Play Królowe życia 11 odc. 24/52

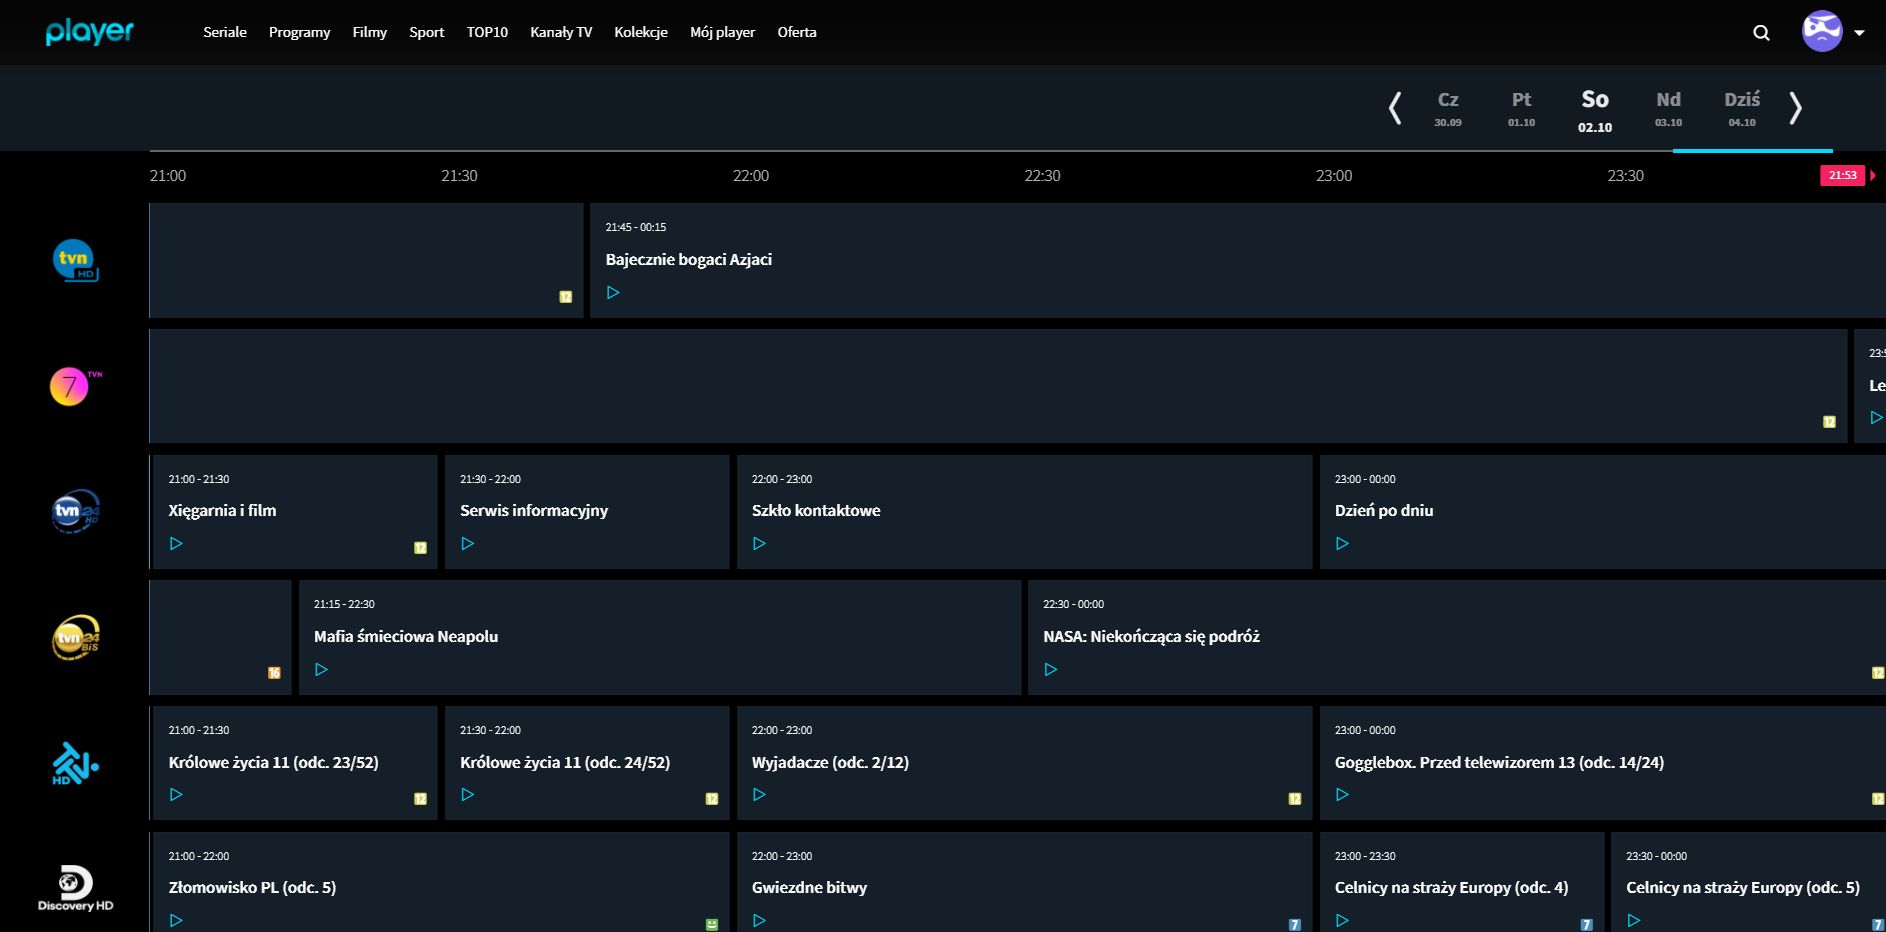pyautogui.click(x=467, y=794)
